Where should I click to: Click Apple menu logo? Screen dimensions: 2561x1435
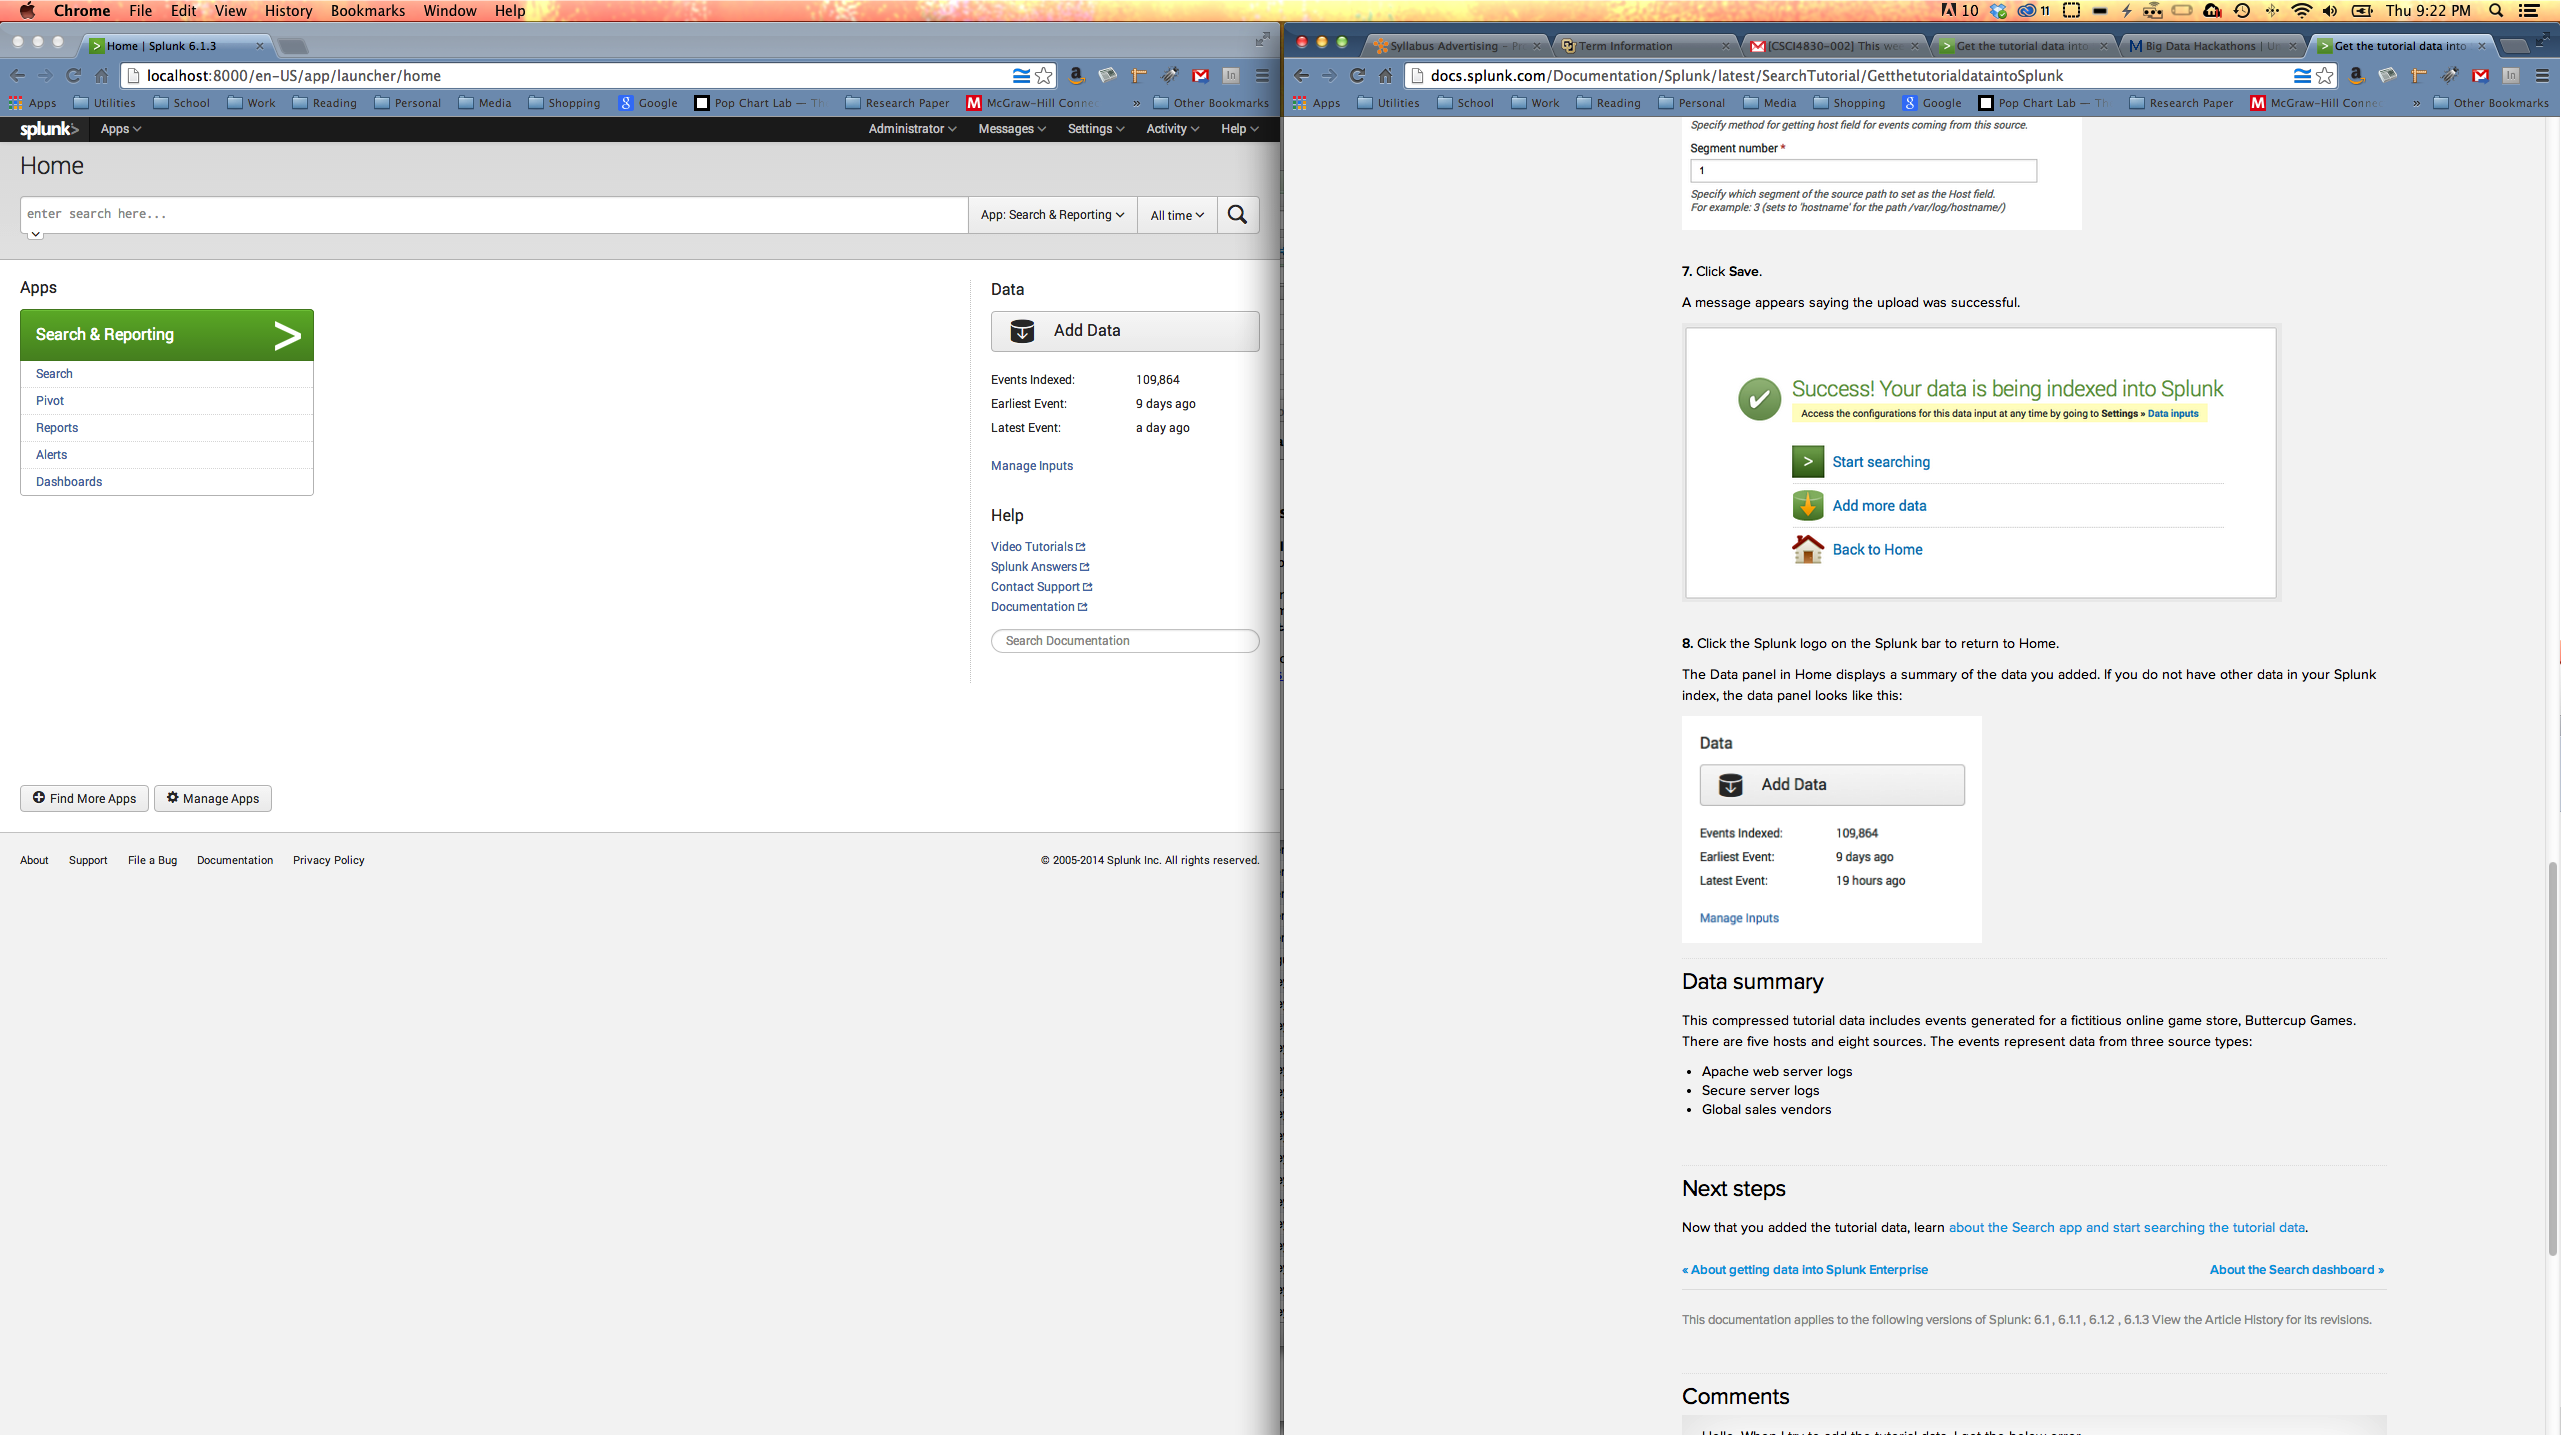[27, 11]
